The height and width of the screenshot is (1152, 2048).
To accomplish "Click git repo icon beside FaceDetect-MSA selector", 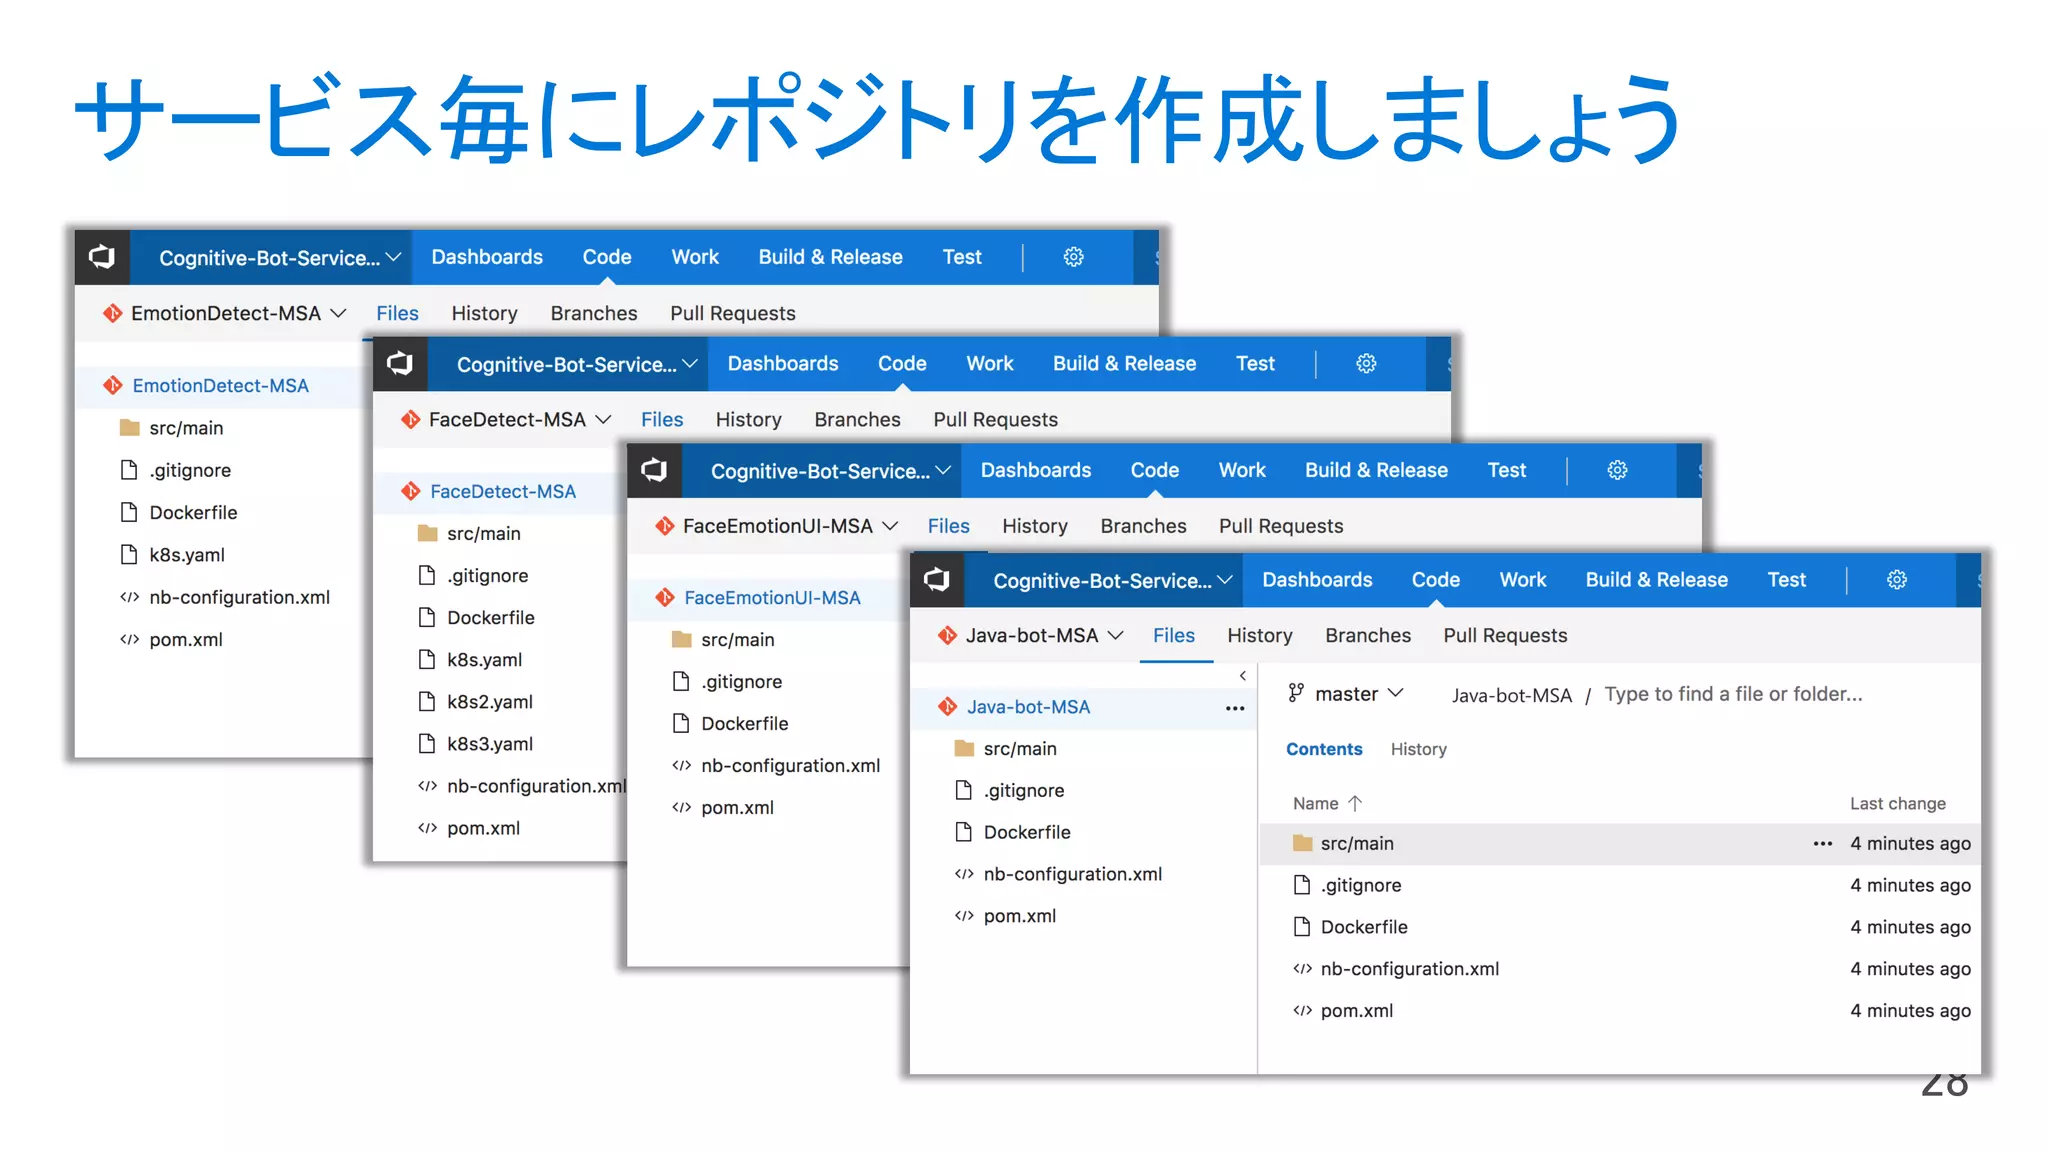I will (x=410, y=419).
